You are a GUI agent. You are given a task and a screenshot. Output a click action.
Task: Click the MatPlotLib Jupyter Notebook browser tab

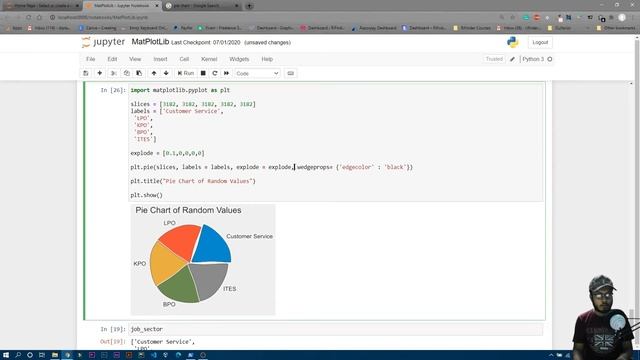click(x=121, y=6)
